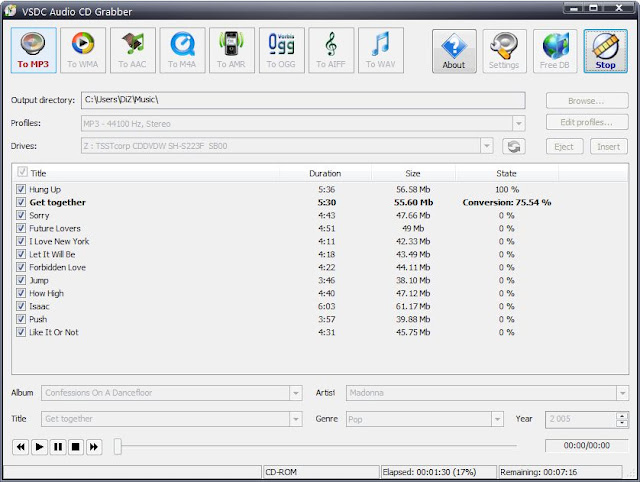Uncheck the Push track

pos(21,319)
